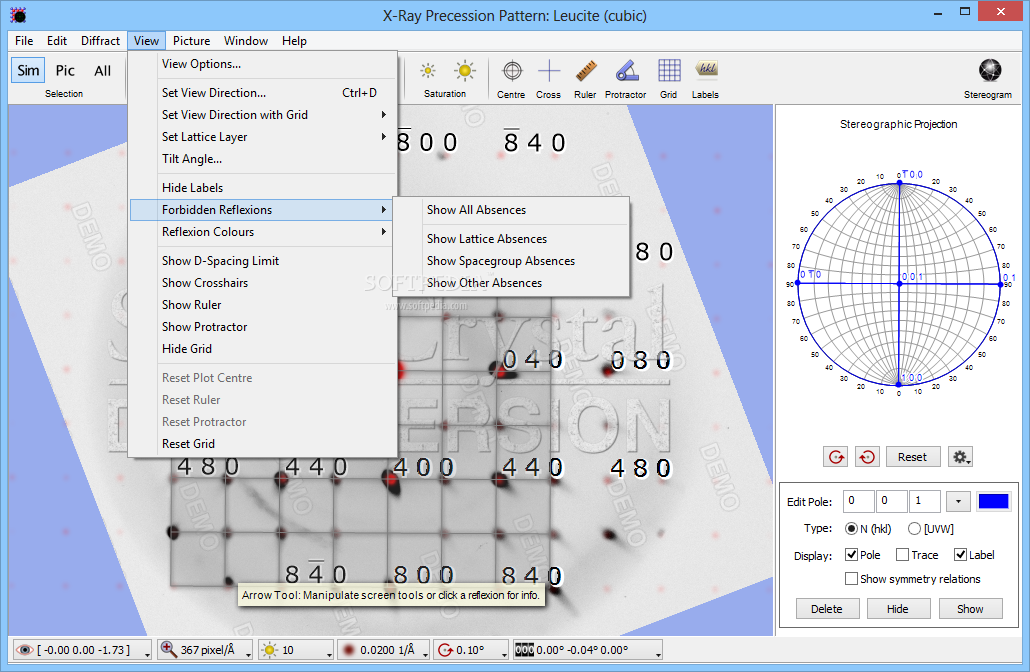Click the third Edit Pole index field
1030x672 pixels.
click(x=925, y=501)
